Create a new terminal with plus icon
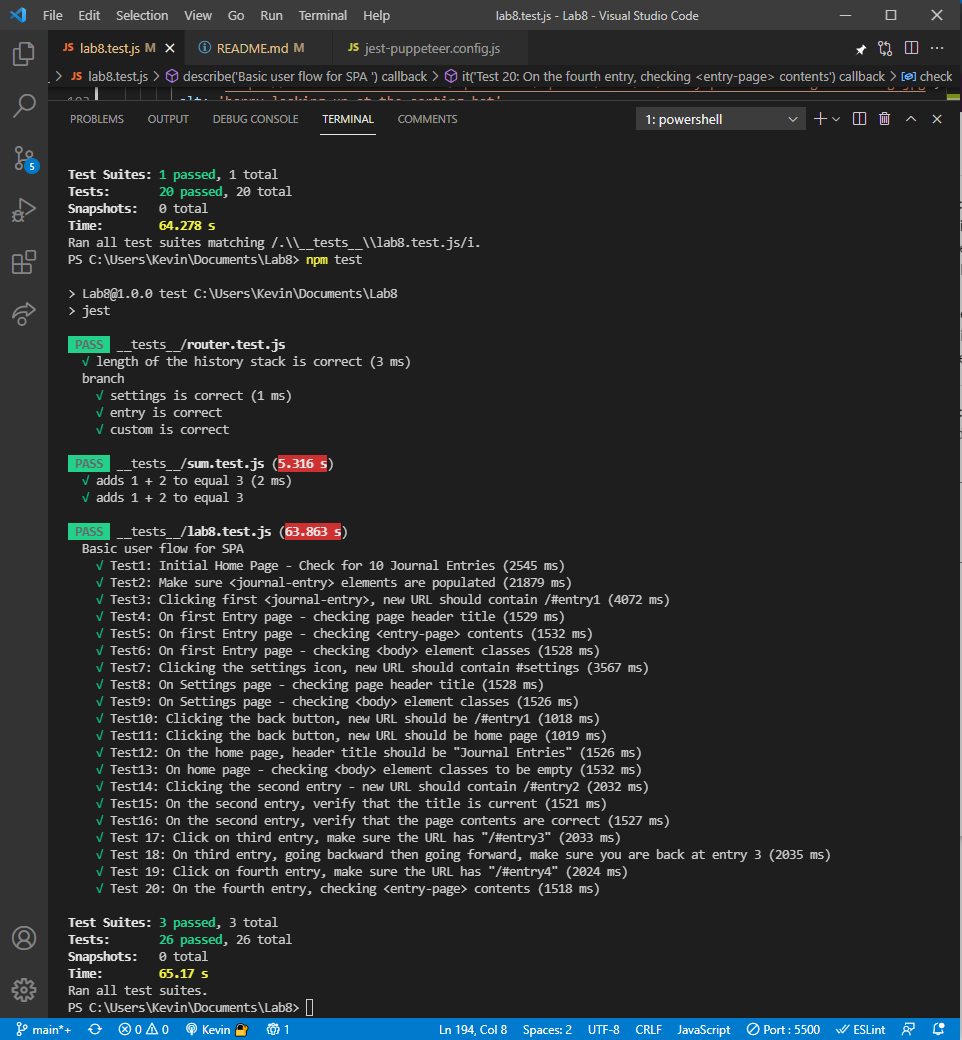The width and height of the screenshot is (962, 1040). pyautogui.click(x=820, y=119)
